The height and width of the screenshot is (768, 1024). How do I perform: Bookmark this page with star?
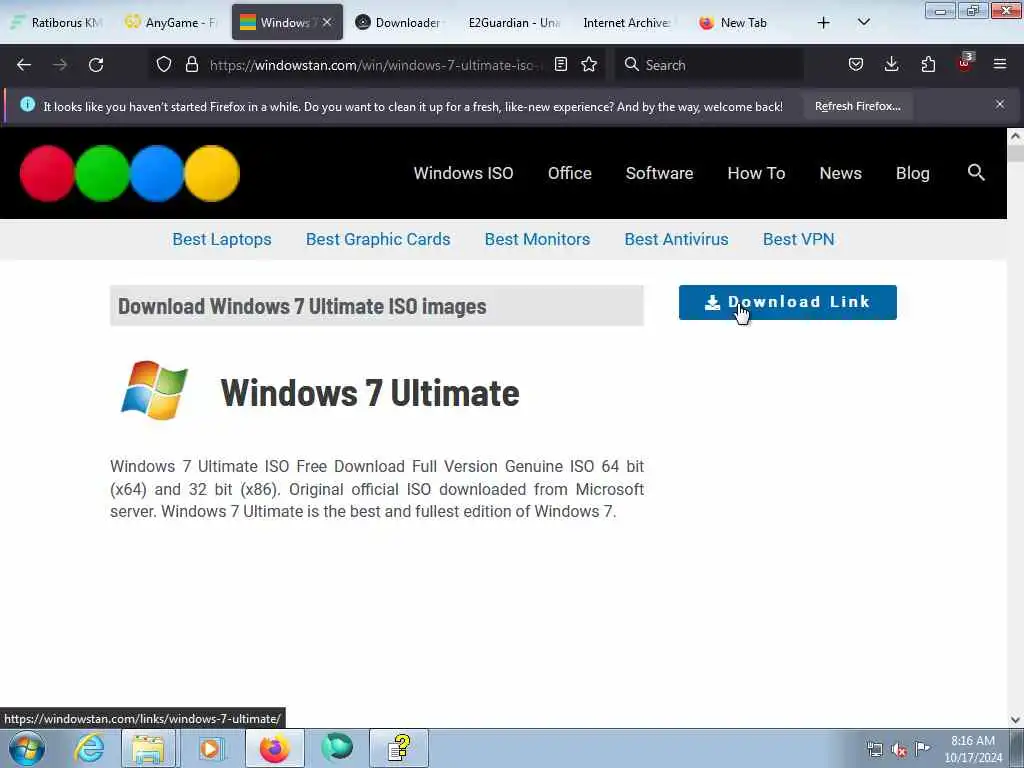click(x=589, y=64)
